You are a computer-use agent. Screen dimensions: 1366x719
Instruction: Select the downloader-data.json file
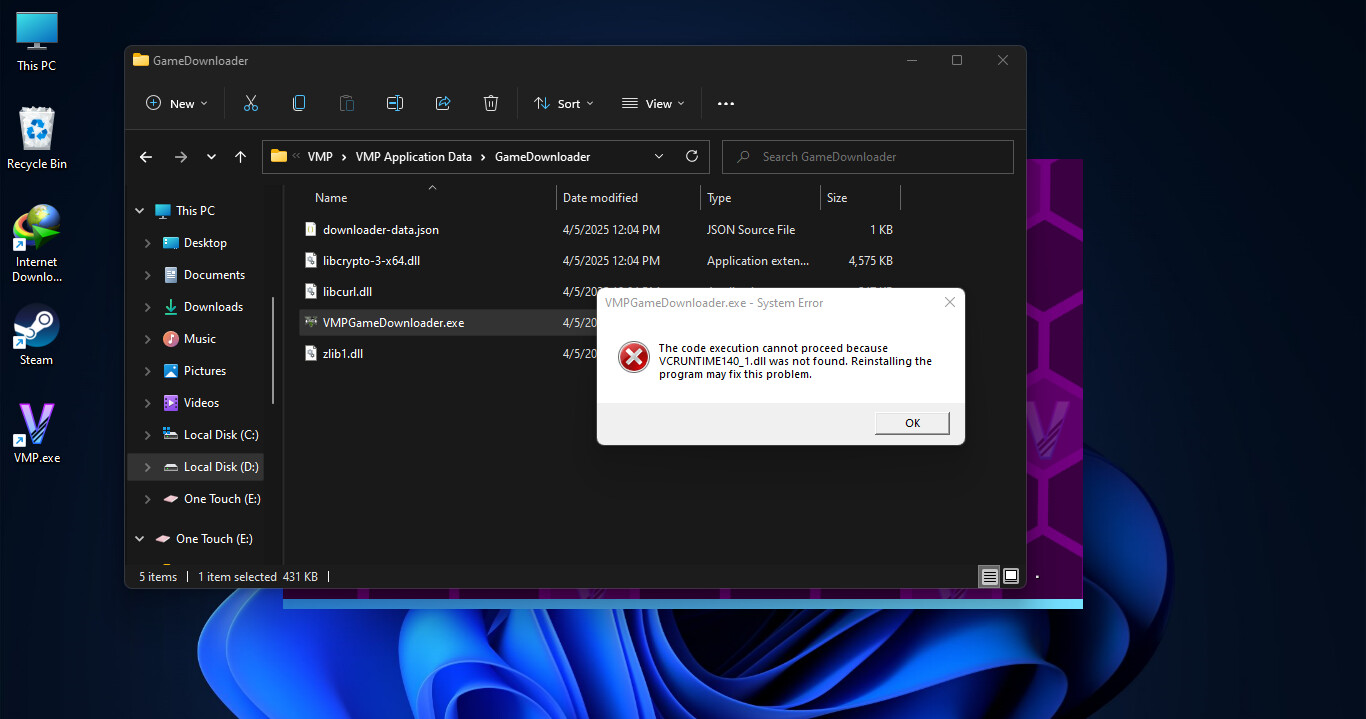click(x=380, y=230)
